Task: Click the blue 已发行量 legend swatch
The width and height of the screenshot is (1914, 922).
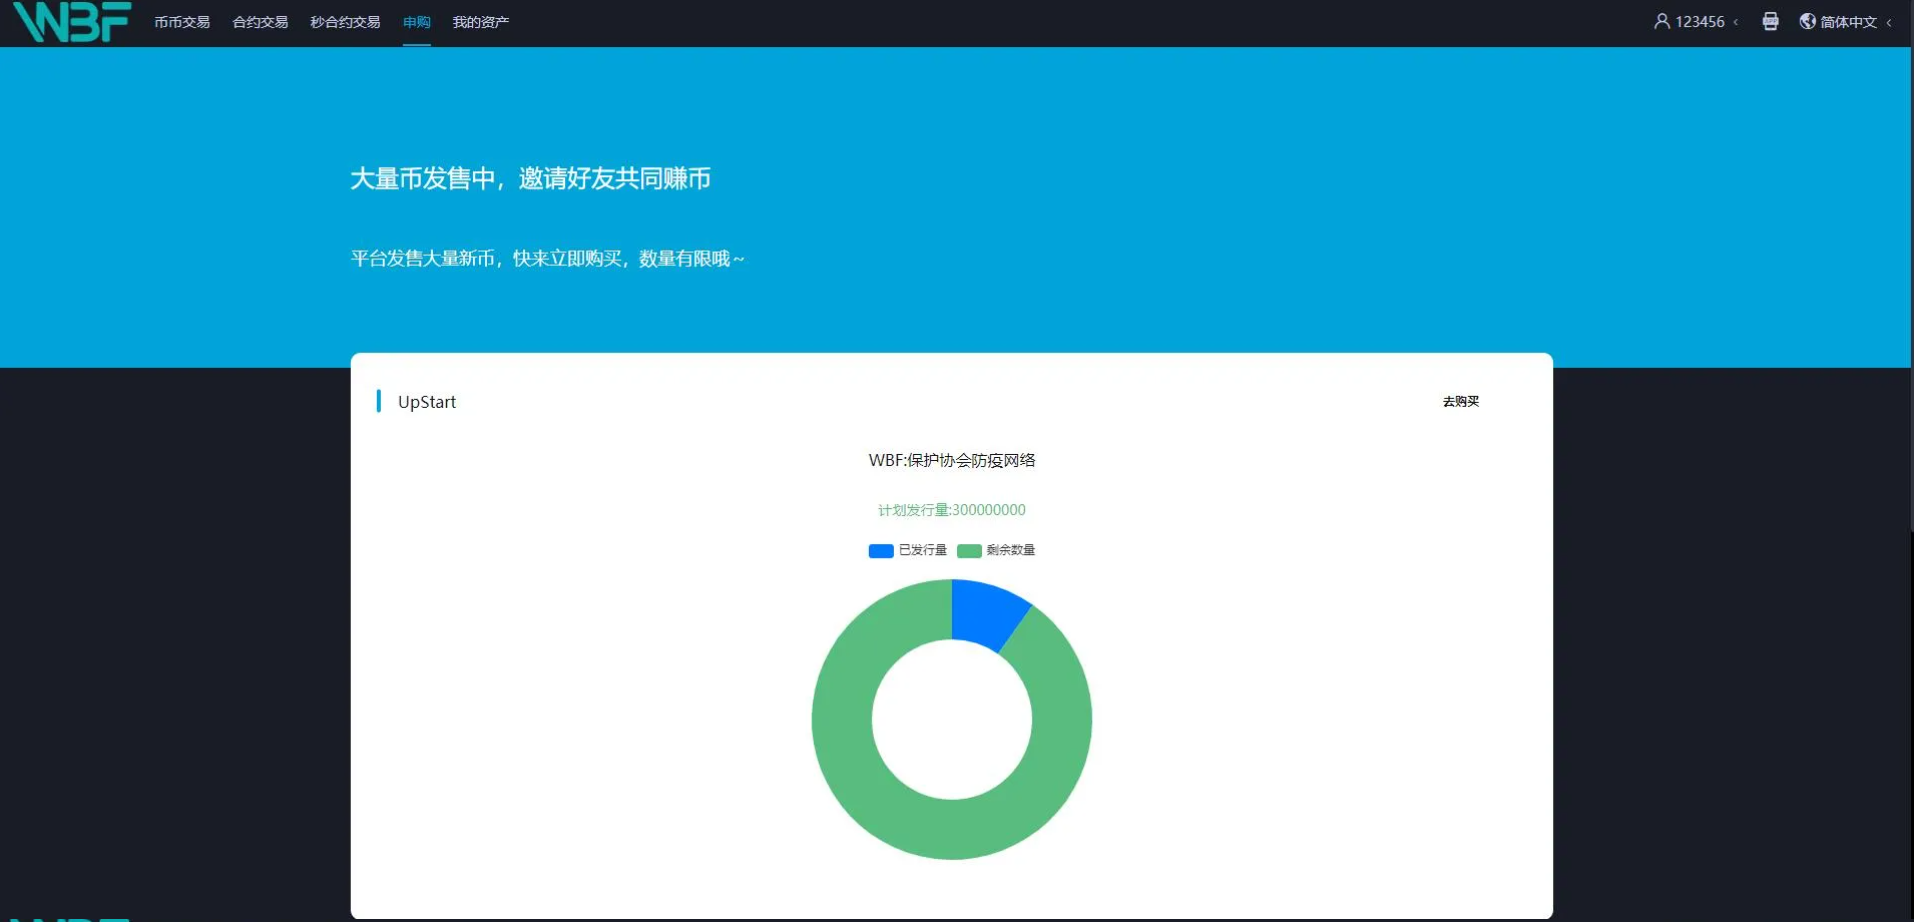Action: point(880,551)
